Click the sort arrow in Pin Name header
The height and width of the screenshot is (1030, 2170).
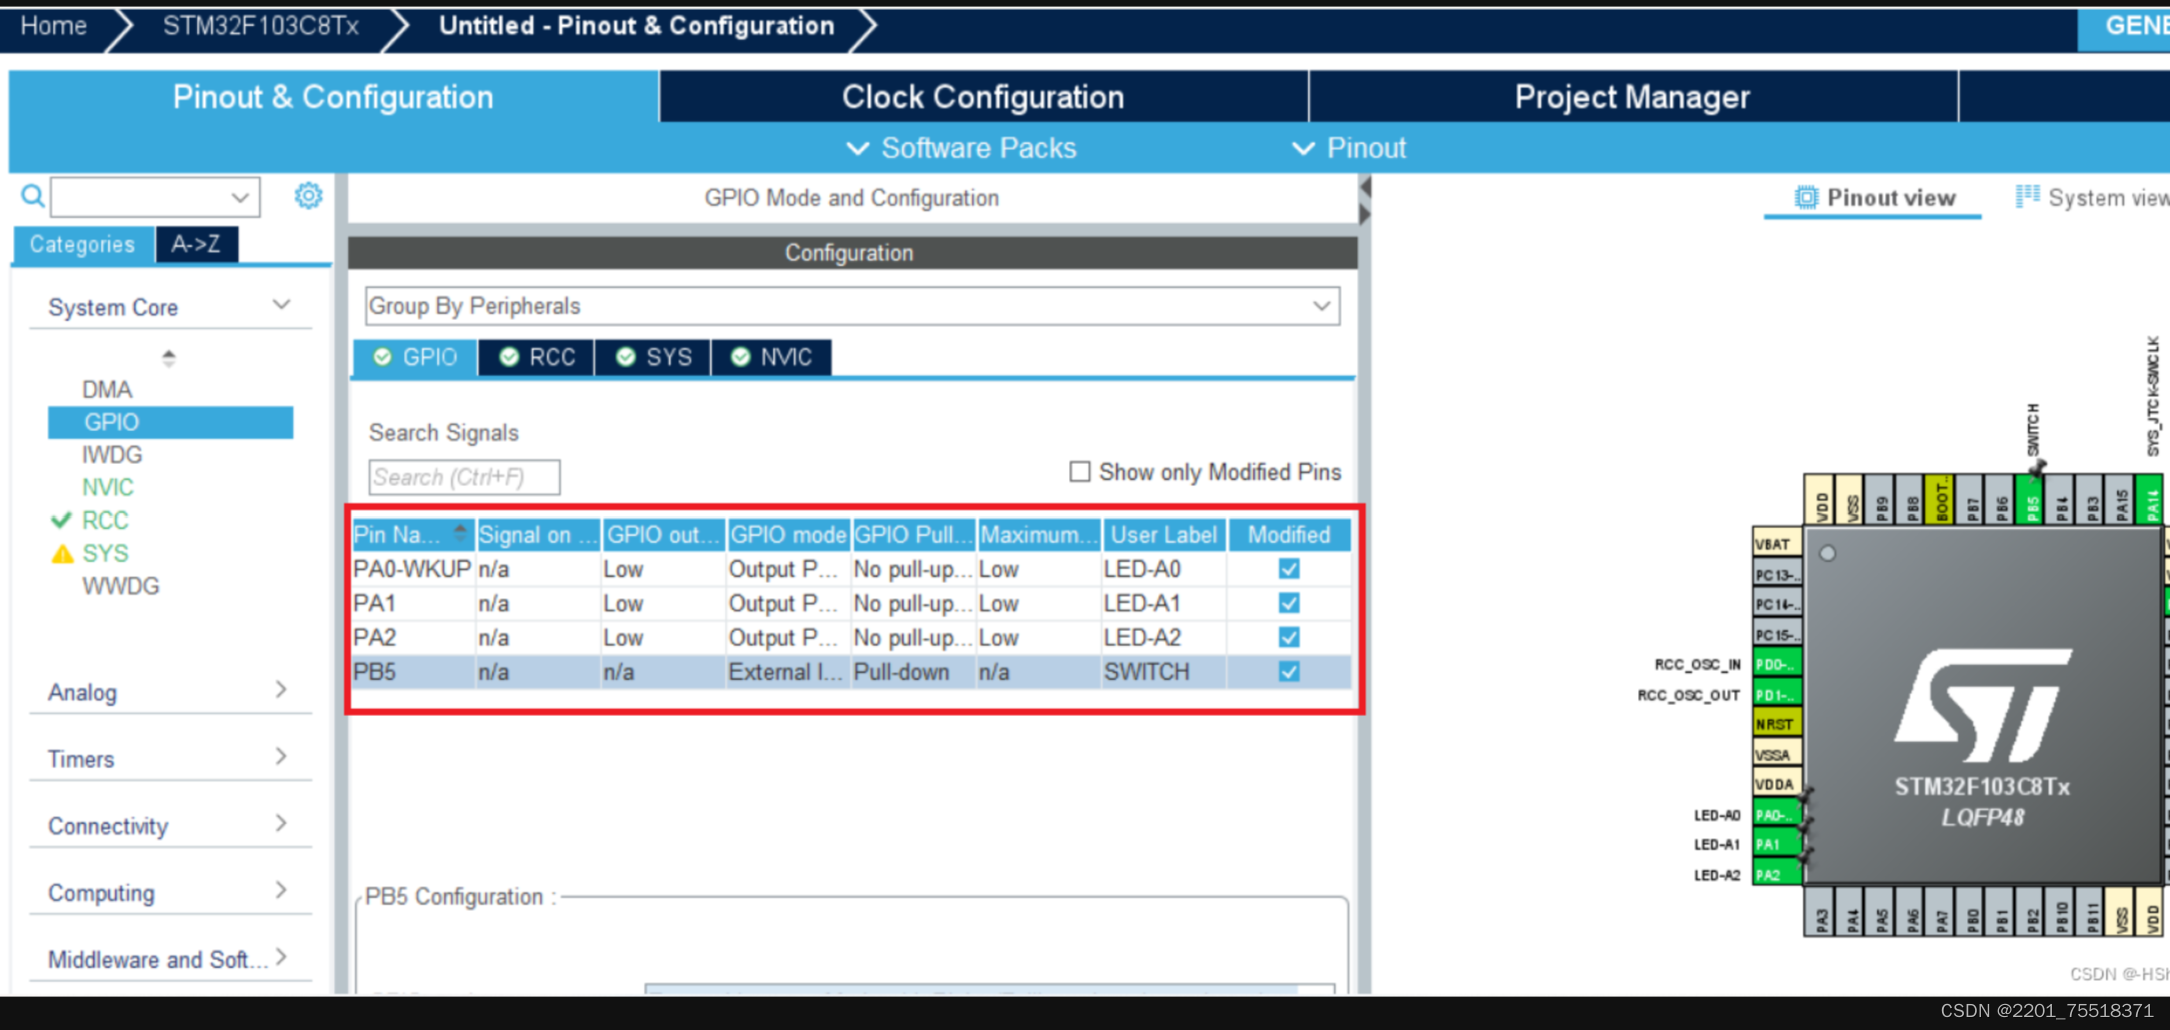(x=460, y=533)
